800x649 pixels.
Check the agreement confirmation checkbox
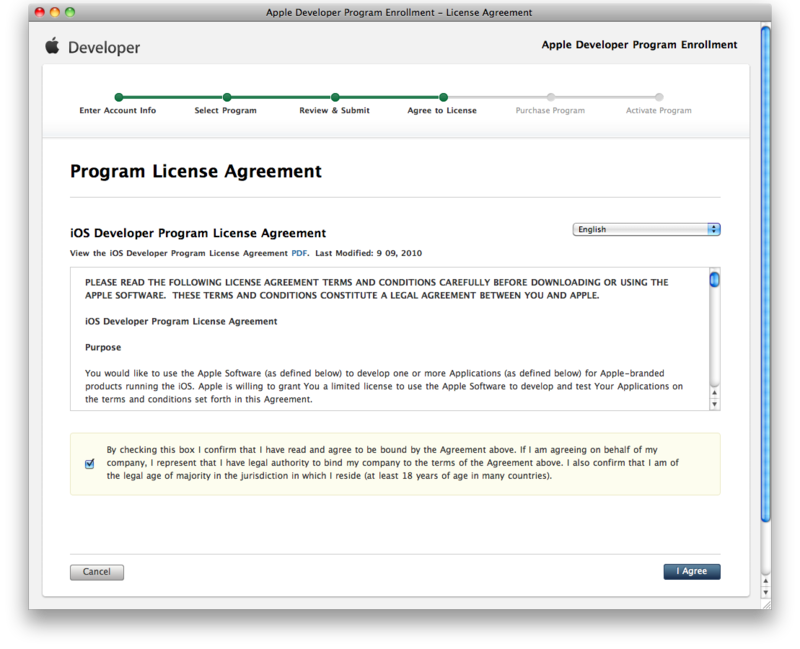[90, 464]
